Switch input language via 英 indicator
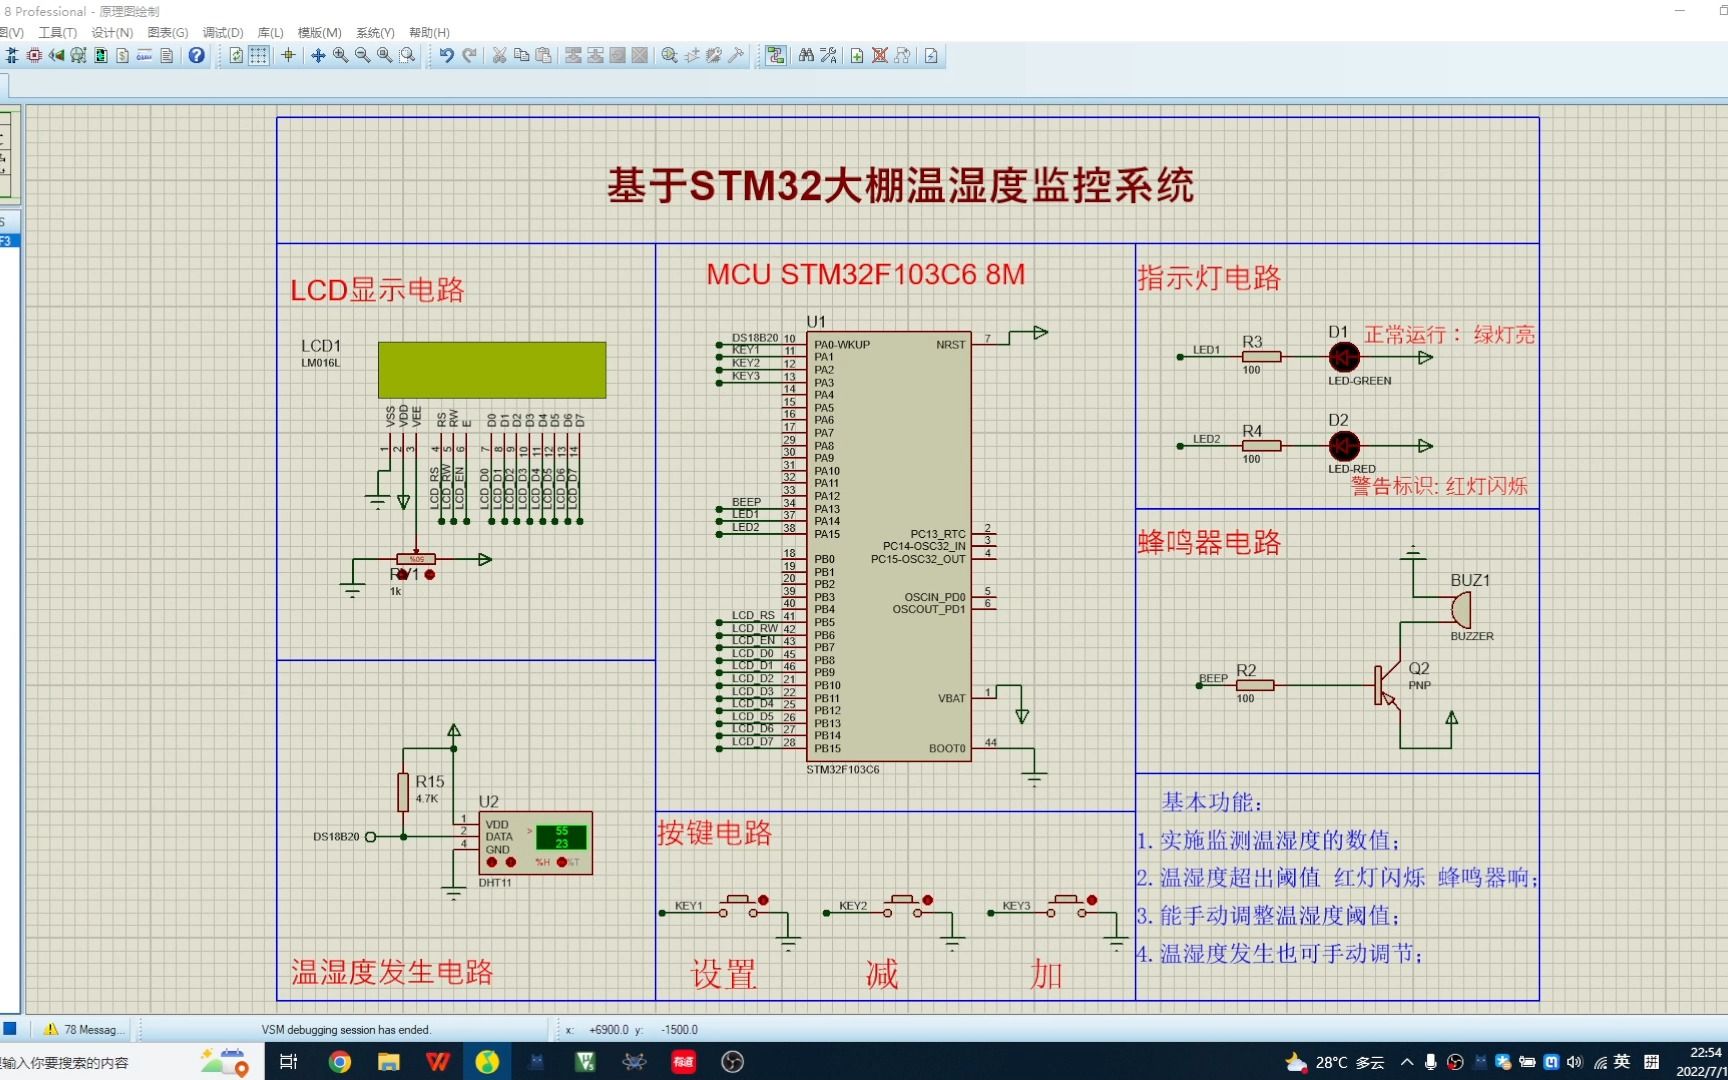 (x=1621, y=1062)
